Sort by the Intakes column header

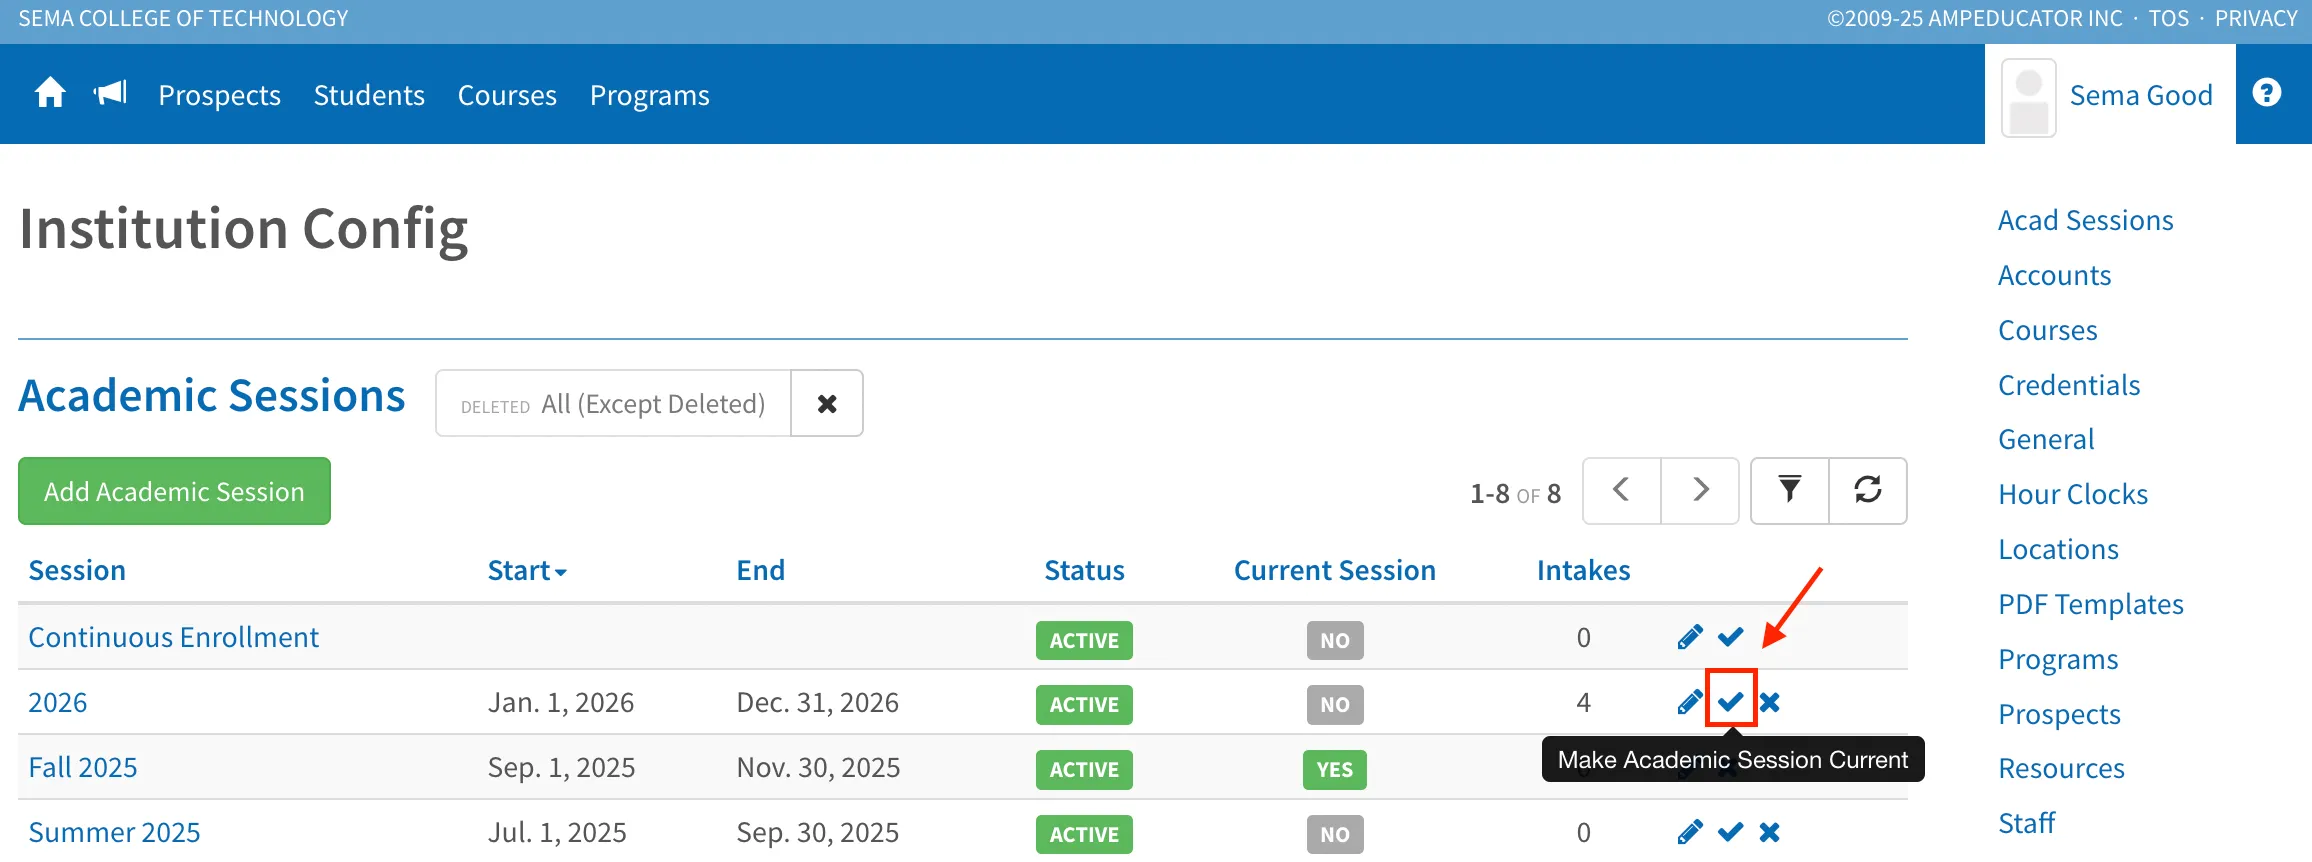(x=1583, y=570)
